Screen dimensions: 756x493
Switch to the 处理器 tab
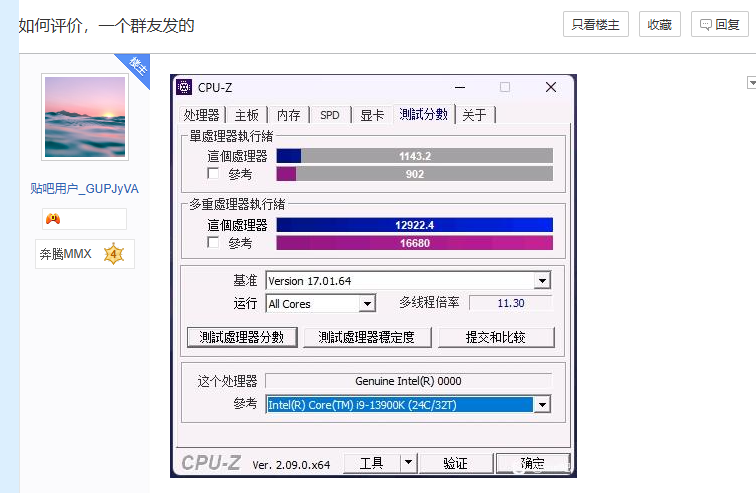[x=202, y=115]
